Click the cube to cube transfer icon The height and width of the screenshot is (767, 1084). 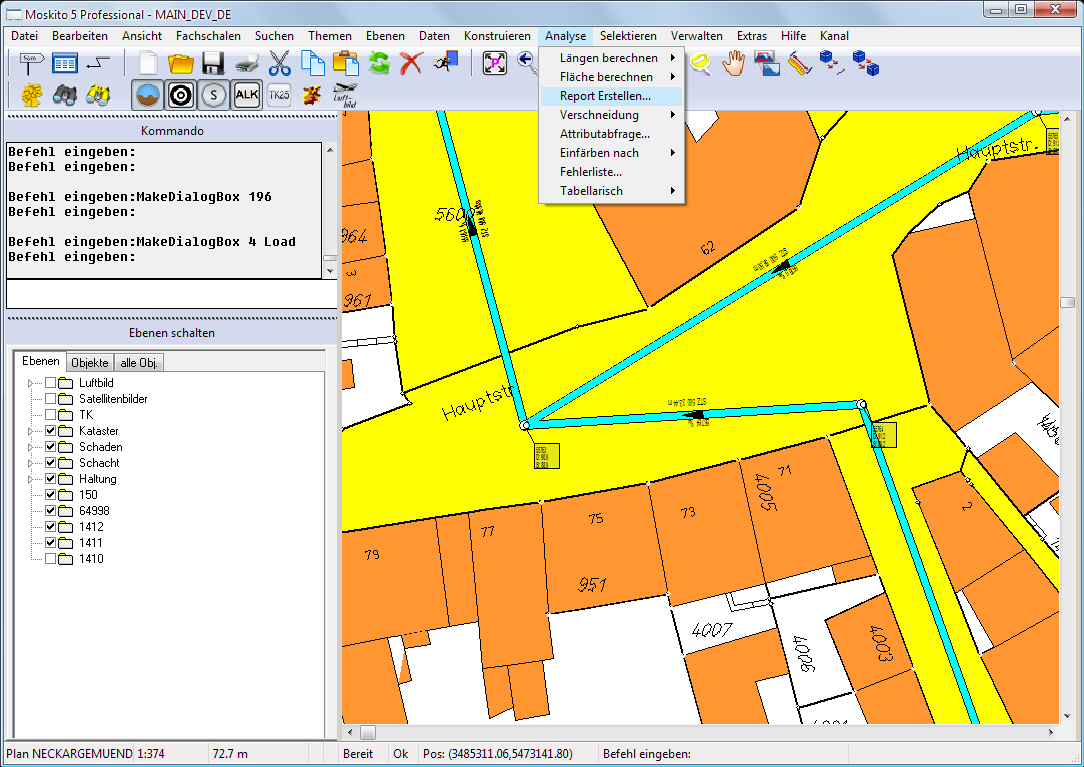[x=866, y=63]
